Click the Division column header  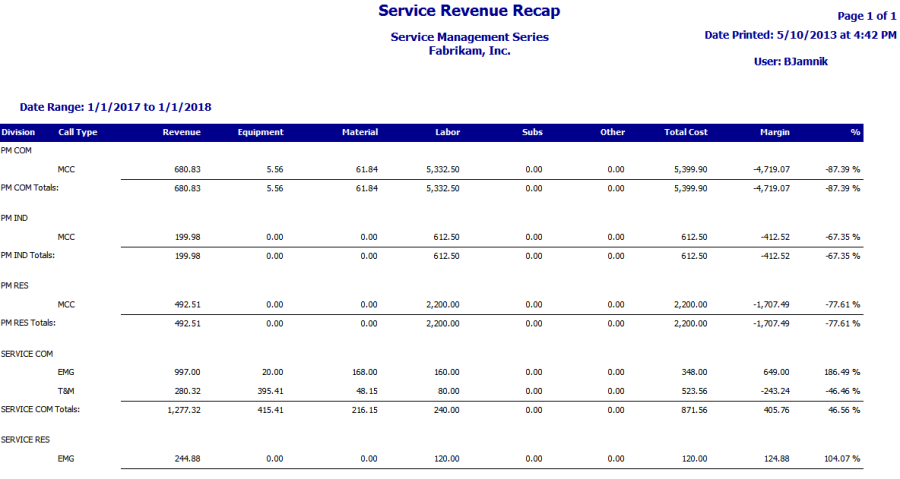click(18, 132)
